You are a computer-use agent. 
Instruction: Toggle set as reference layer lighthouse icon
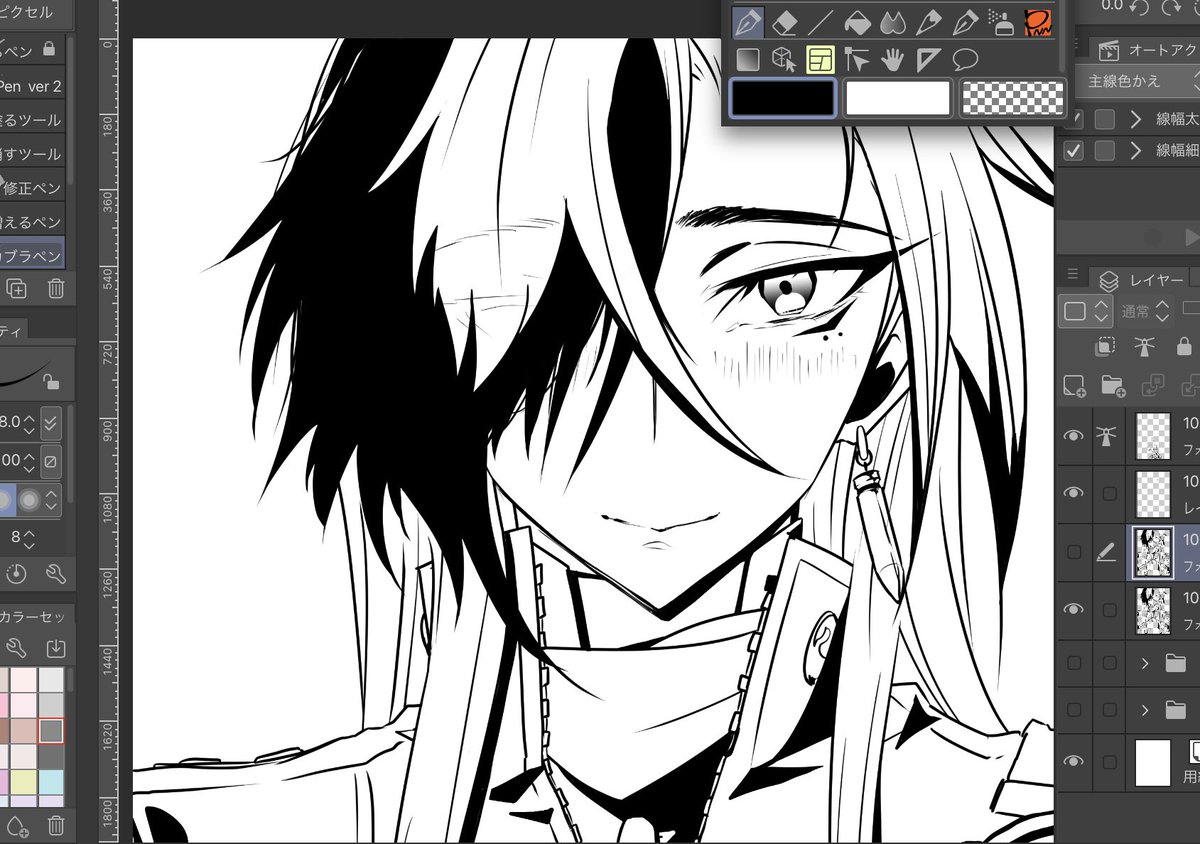pyautogui.click(x=1145, y=347)
